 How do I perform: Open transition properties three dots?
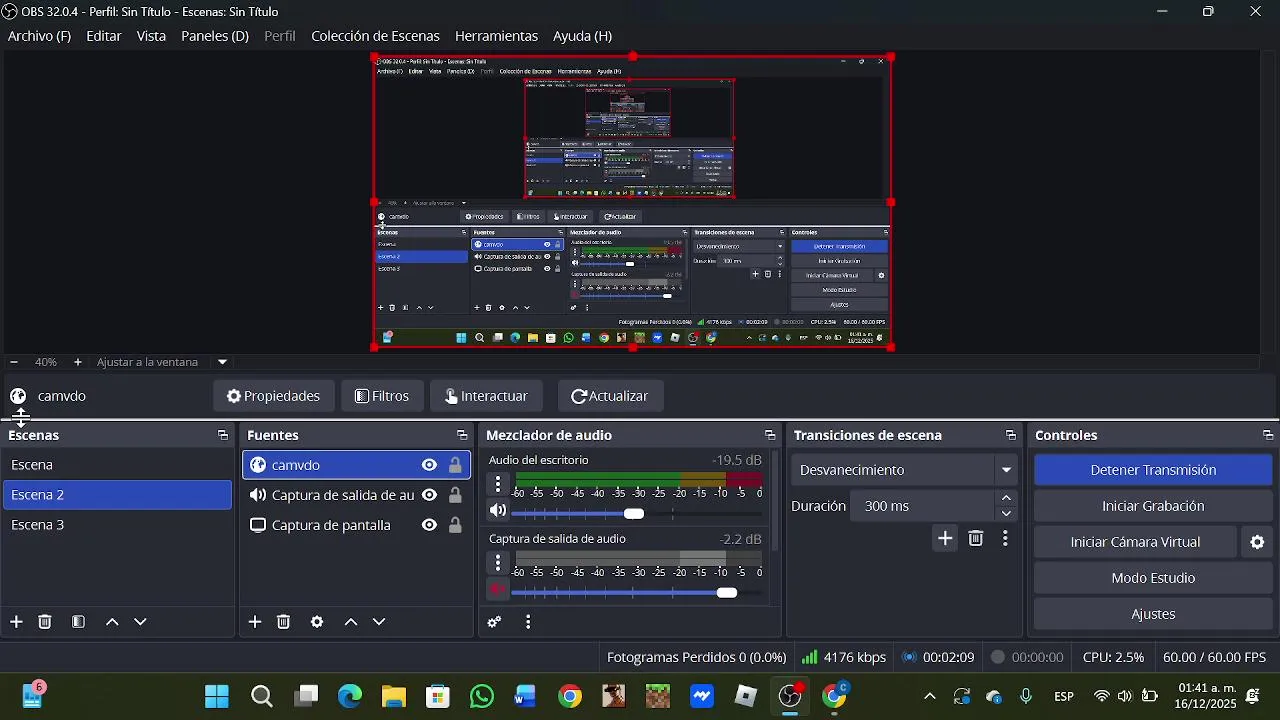pos(1005,539)
